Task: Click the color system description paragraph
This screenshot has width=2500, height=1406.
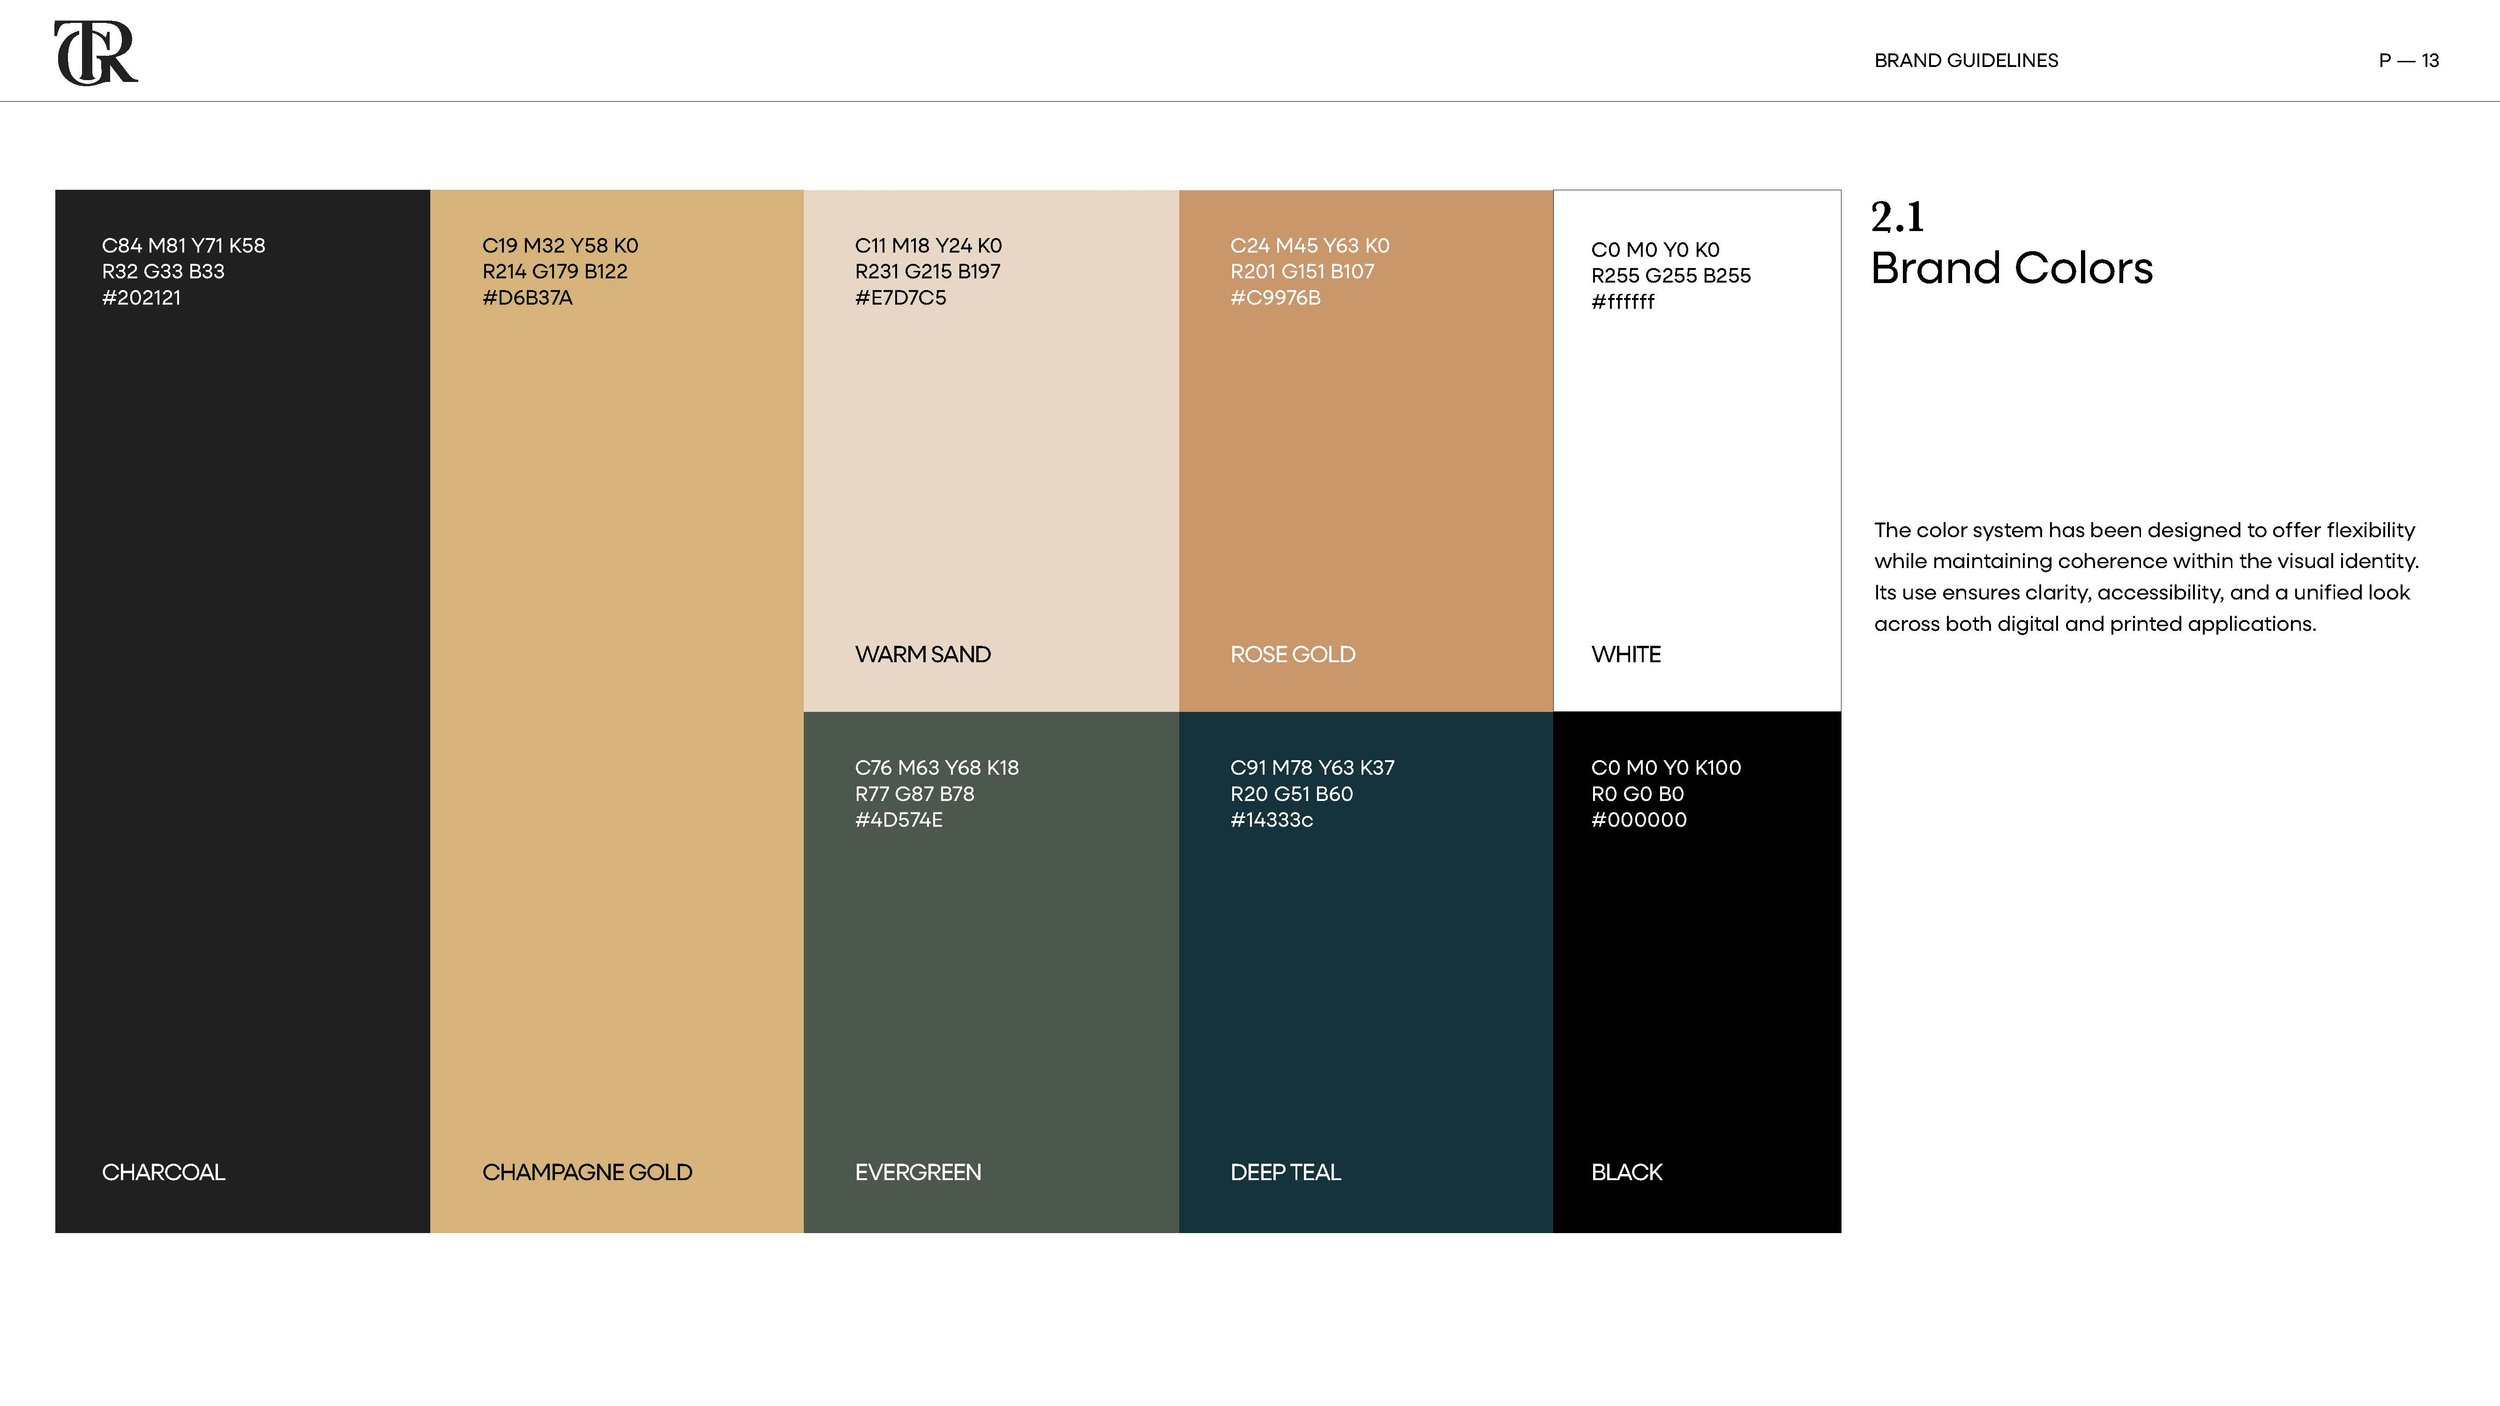Action: coord(2146,577)
